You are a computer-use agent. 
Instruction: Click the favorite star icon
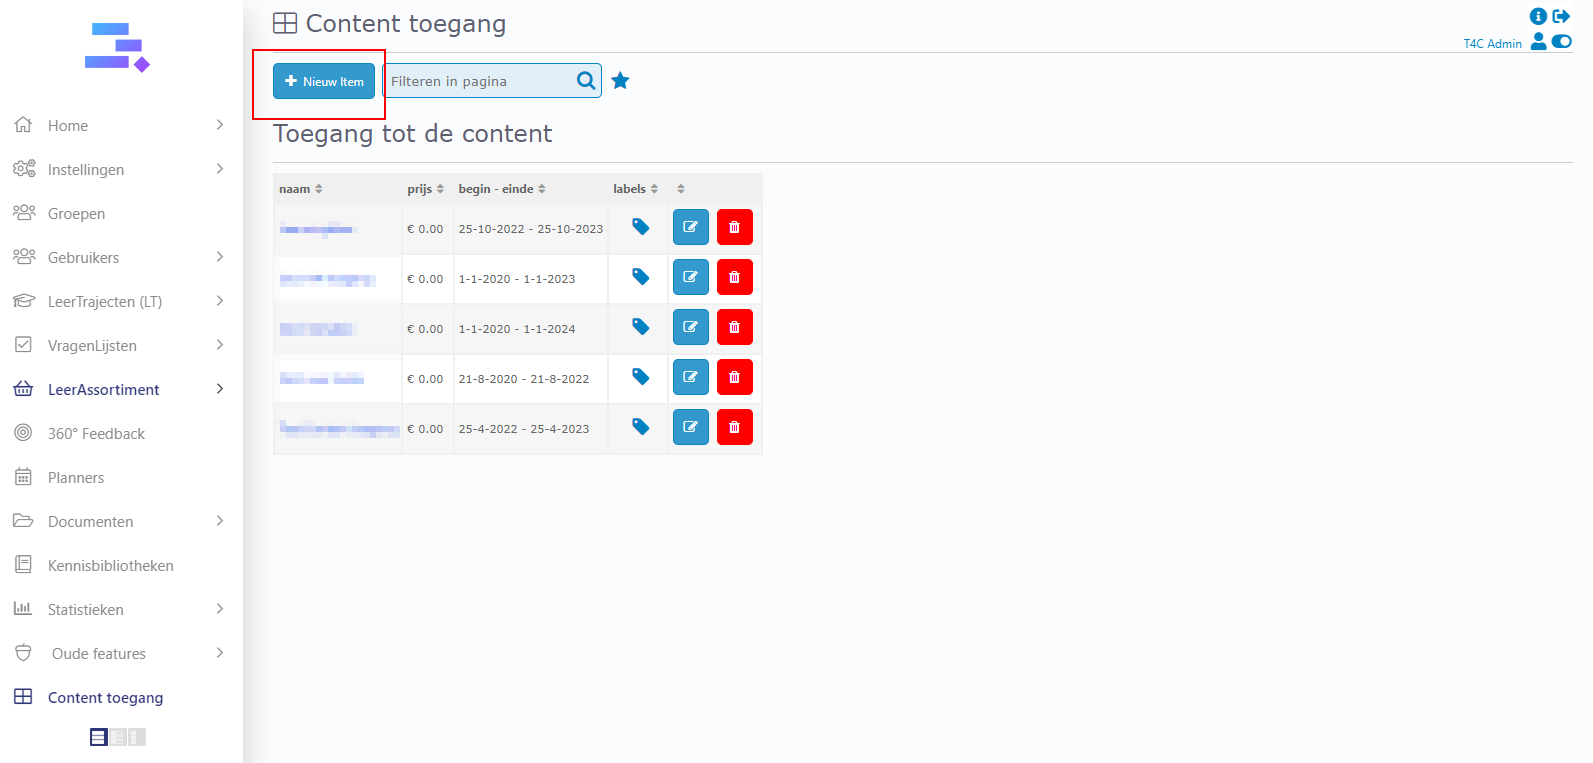(620, 81)
